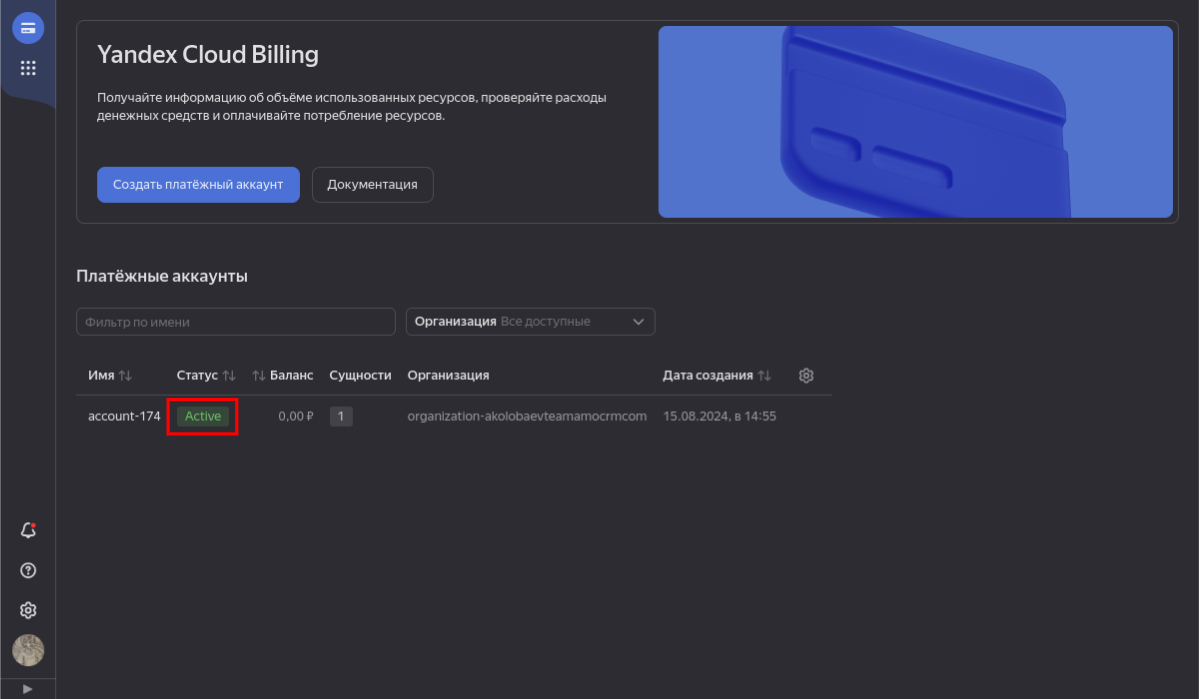Click the billing card banner illustration

click(x=915, y=122)
